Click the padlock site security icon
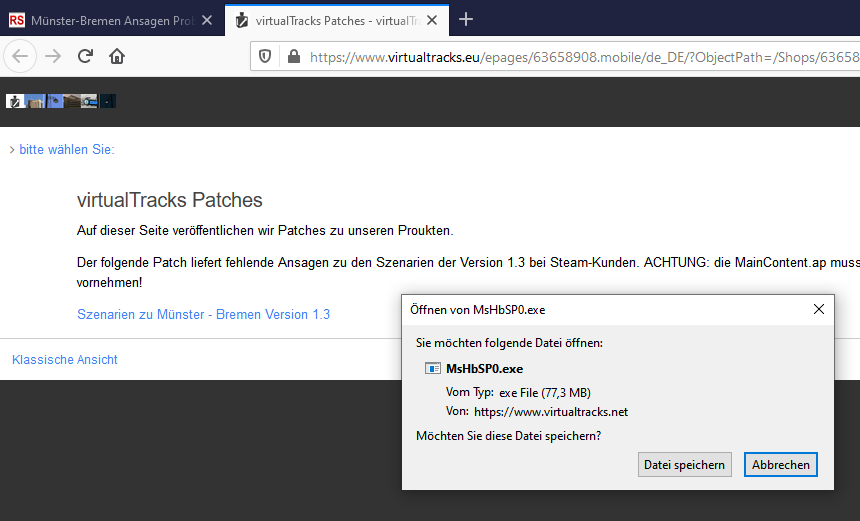This screenshot has width=860, height=521. point(293,57)
